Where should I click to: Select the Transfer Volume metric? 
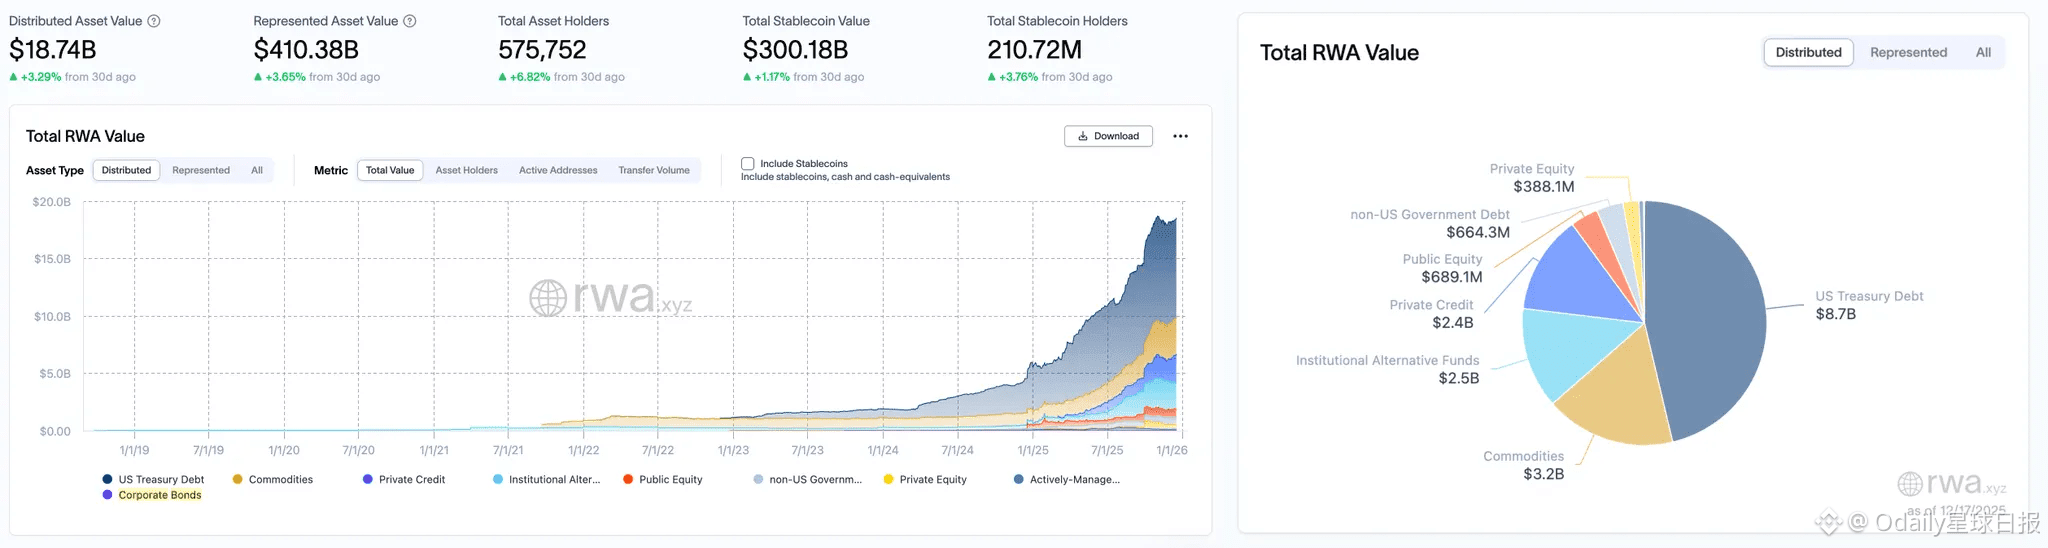point(654,171)
